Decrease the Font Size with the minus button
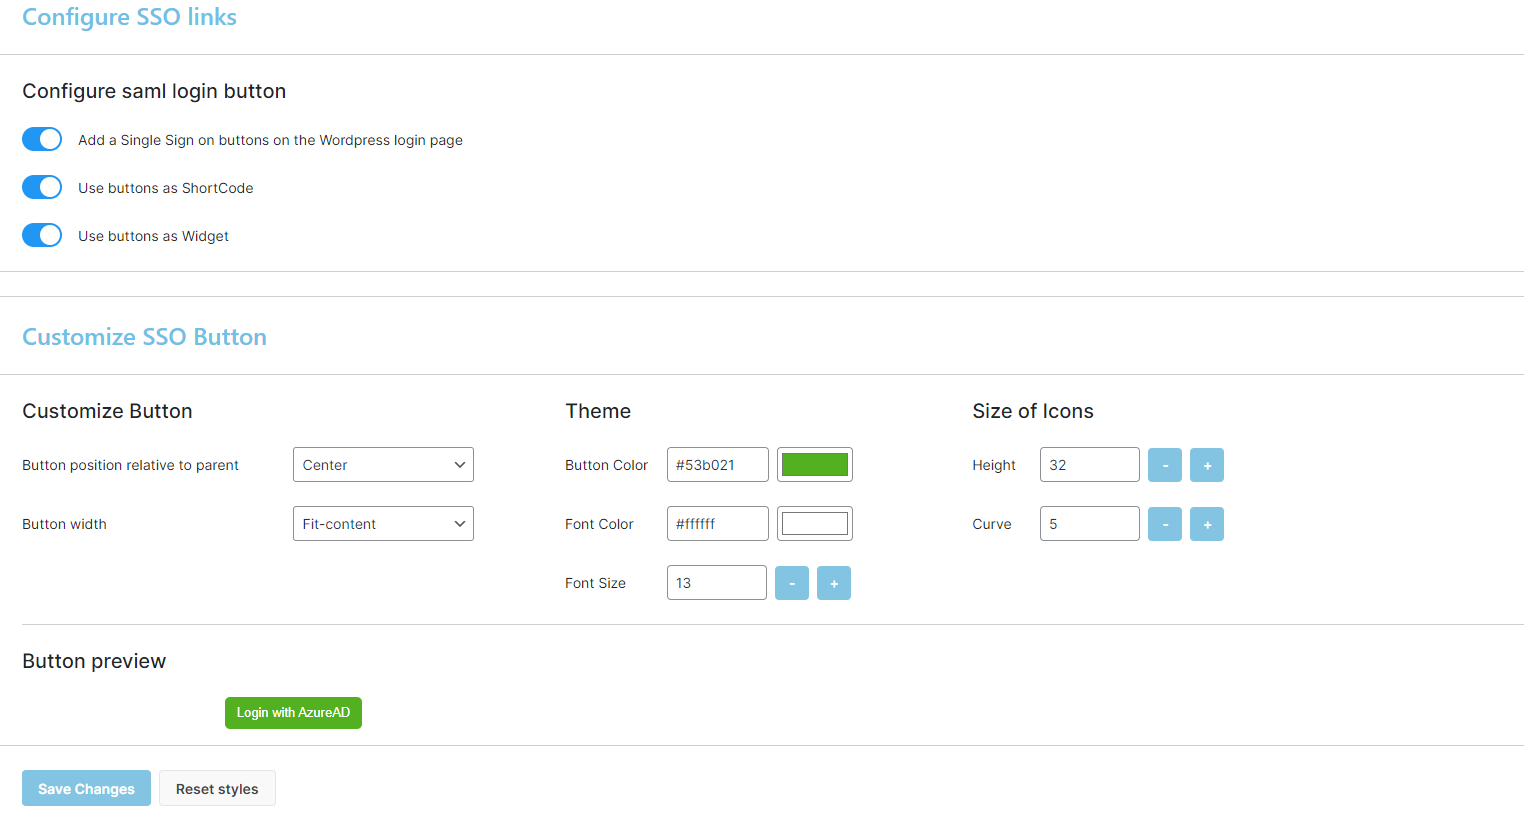1524x825 pixels. pos(792,582)
